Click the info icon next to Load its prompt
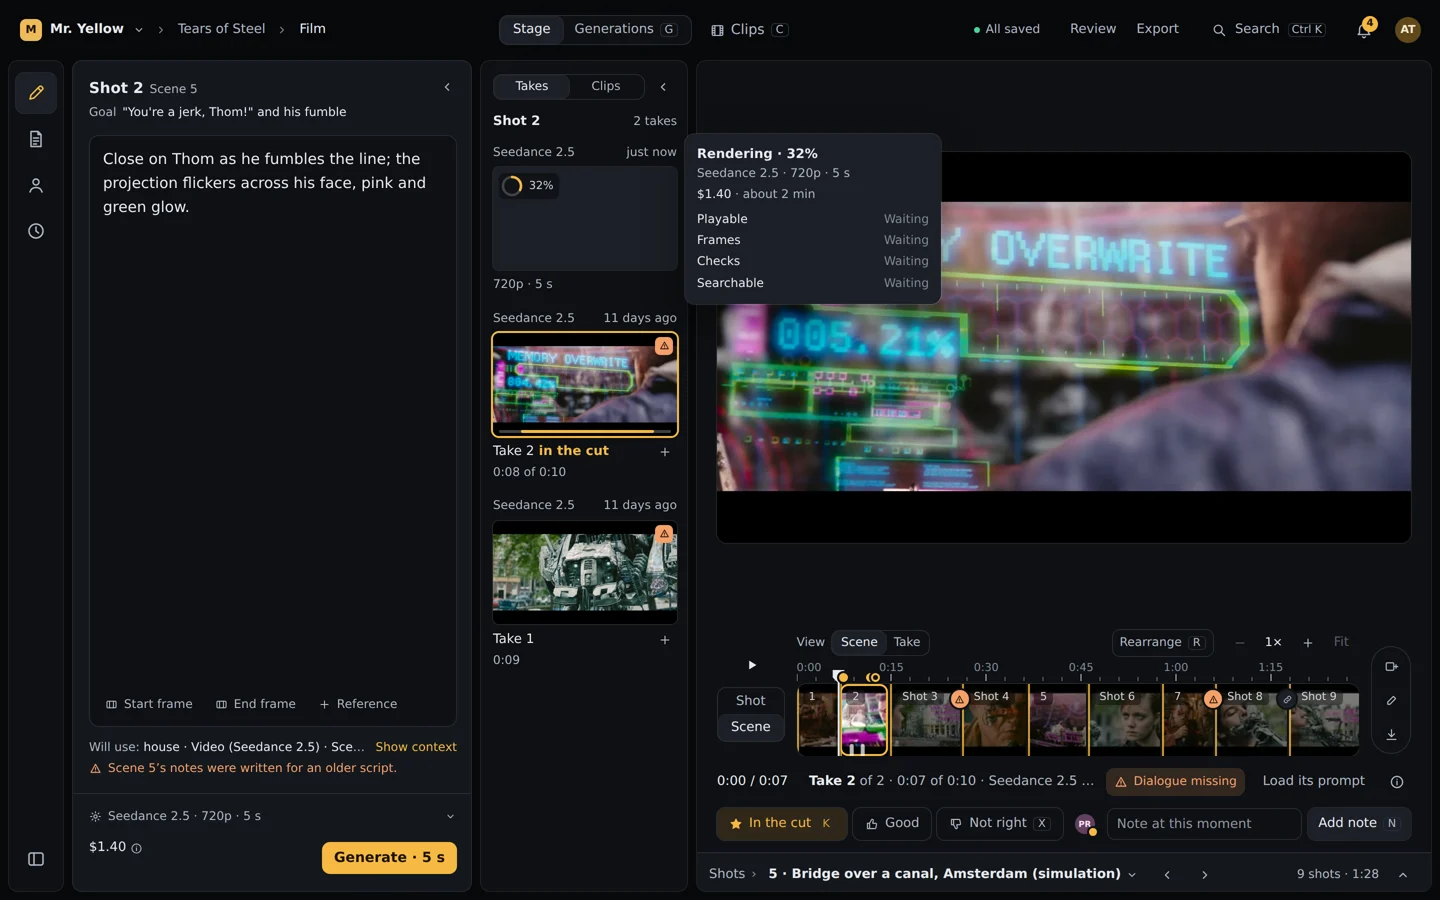 (1397, 782)
